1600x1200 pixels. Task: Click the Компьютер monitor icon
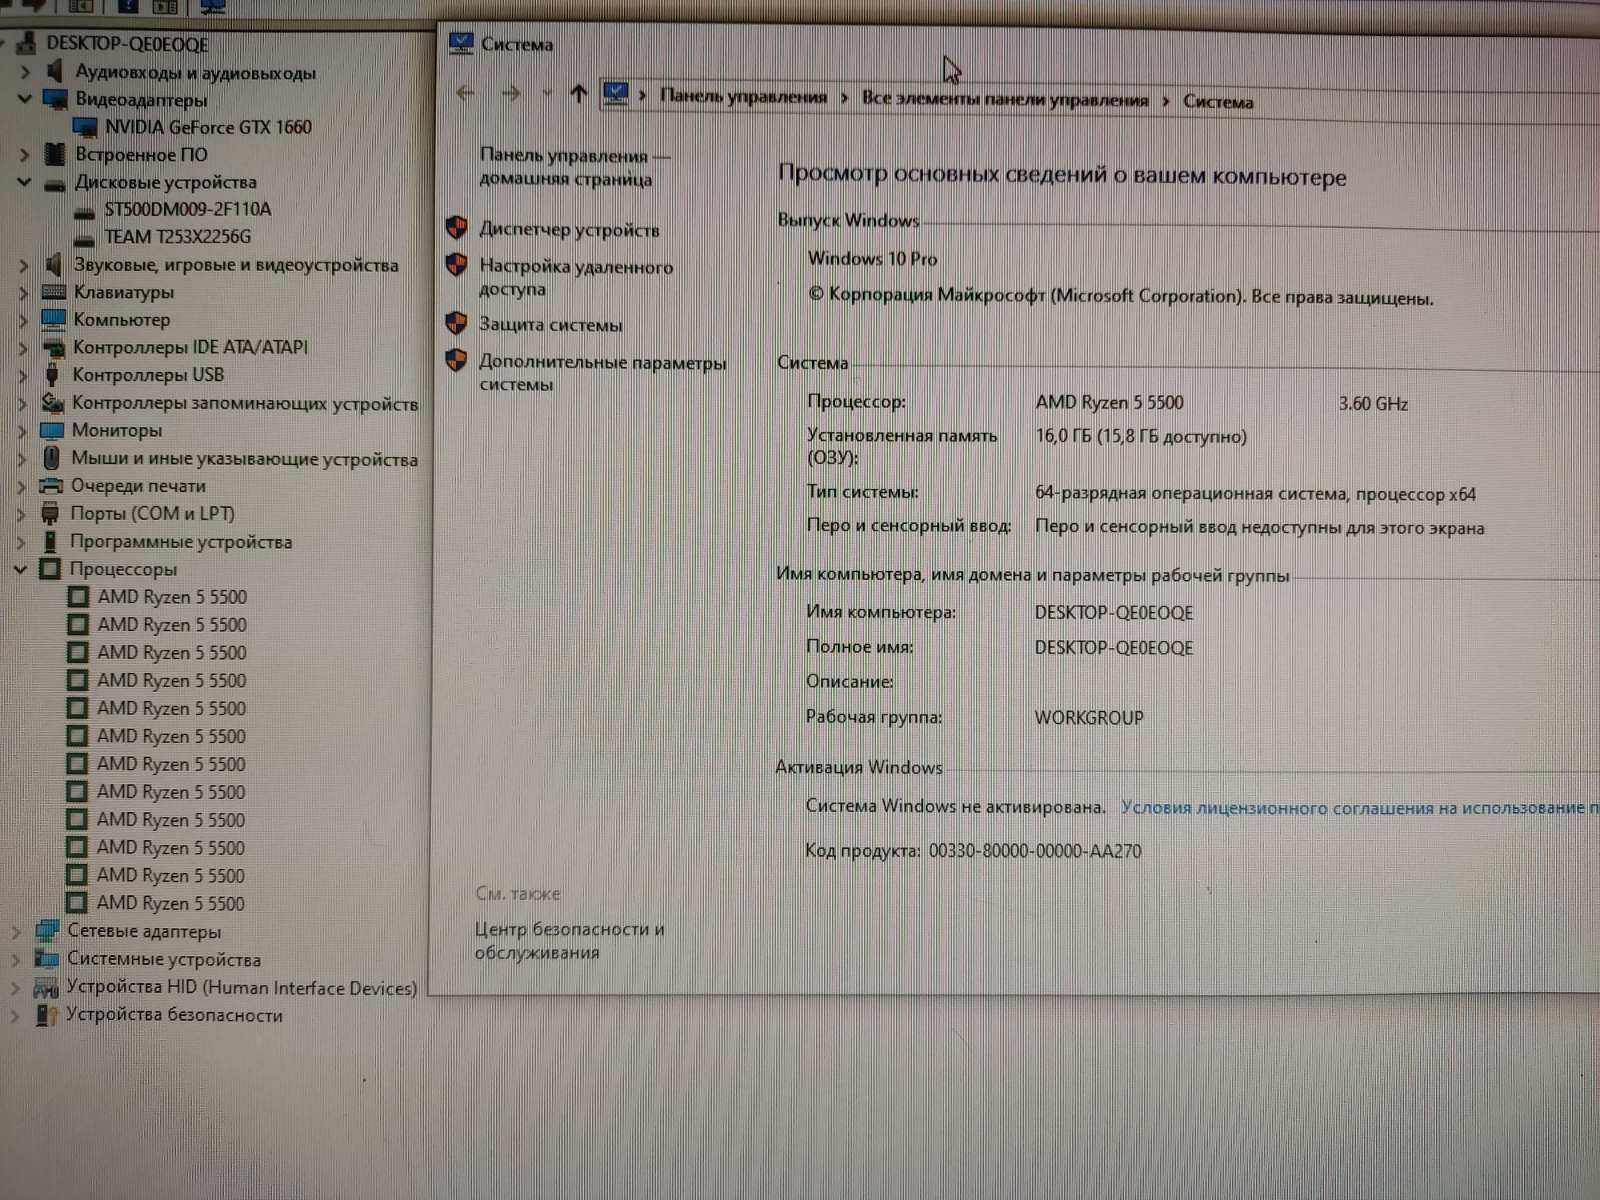tap(53, 319)
